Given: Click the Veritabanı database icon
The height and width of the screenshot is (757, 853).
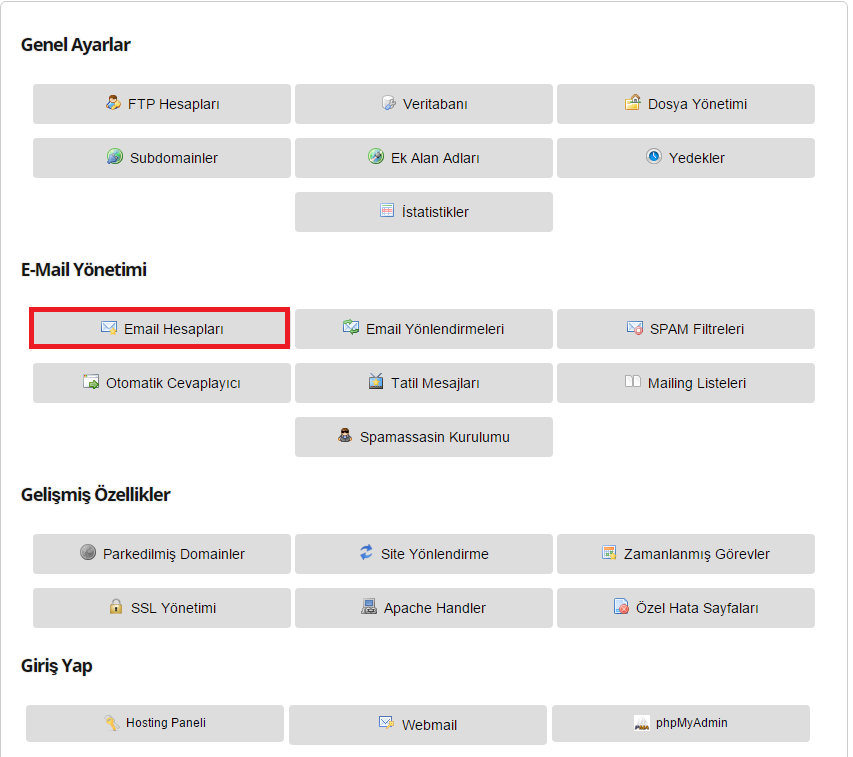Looking at the screenshot, I should click(x=389, y=103).
